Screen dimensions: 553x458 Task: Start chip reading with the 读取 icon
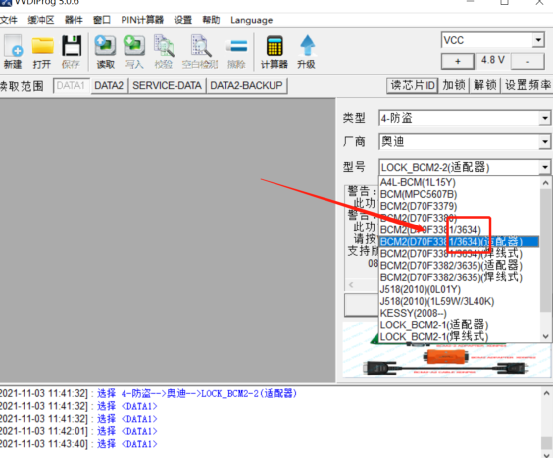105,51
